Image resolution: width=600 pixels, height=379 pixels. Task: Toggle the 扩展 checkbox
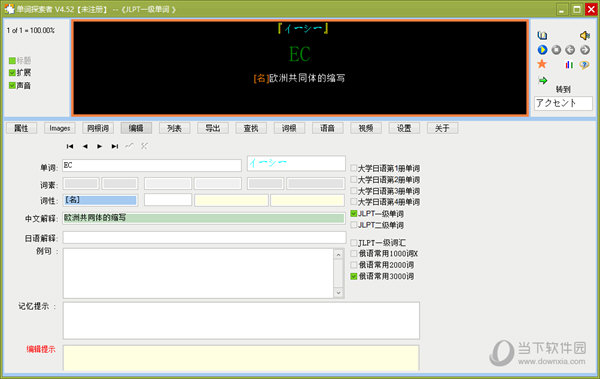pyautogui.click(x=12, y=73)
